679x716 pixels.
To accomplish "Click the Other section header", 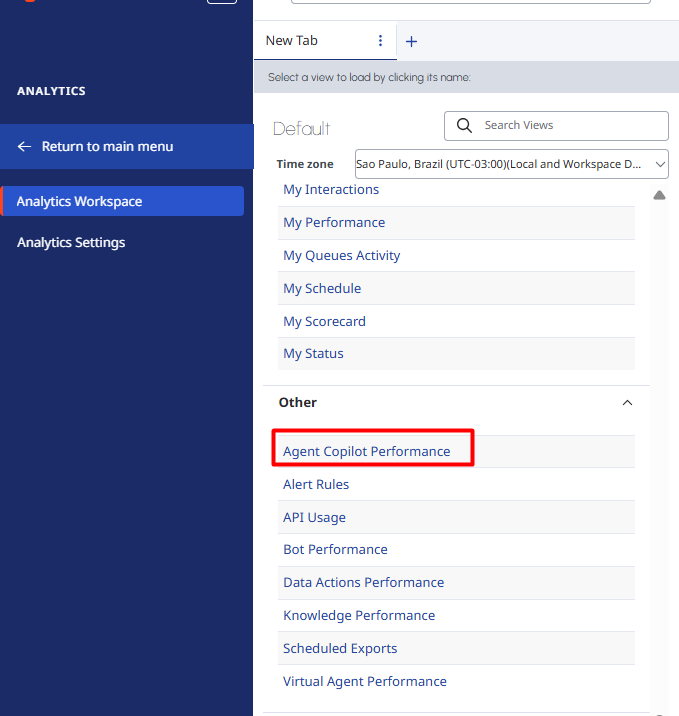I will (298, 402).
